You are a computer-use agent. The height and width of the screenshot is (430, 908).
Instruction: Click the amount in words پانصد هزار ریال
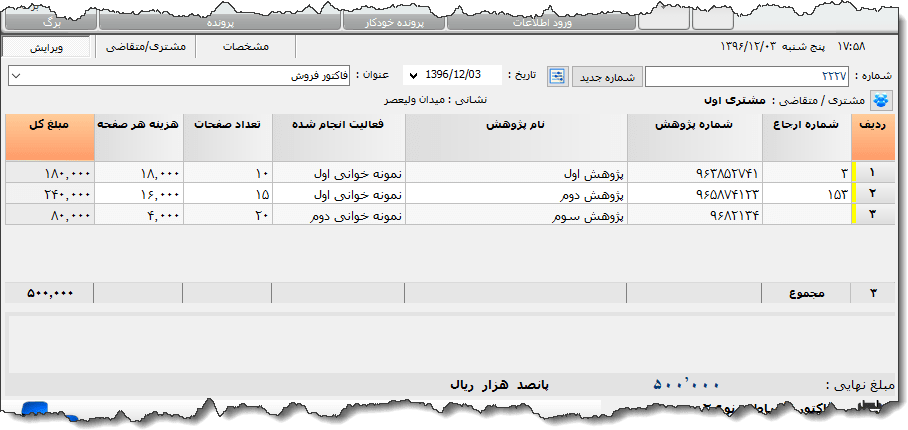499,385
